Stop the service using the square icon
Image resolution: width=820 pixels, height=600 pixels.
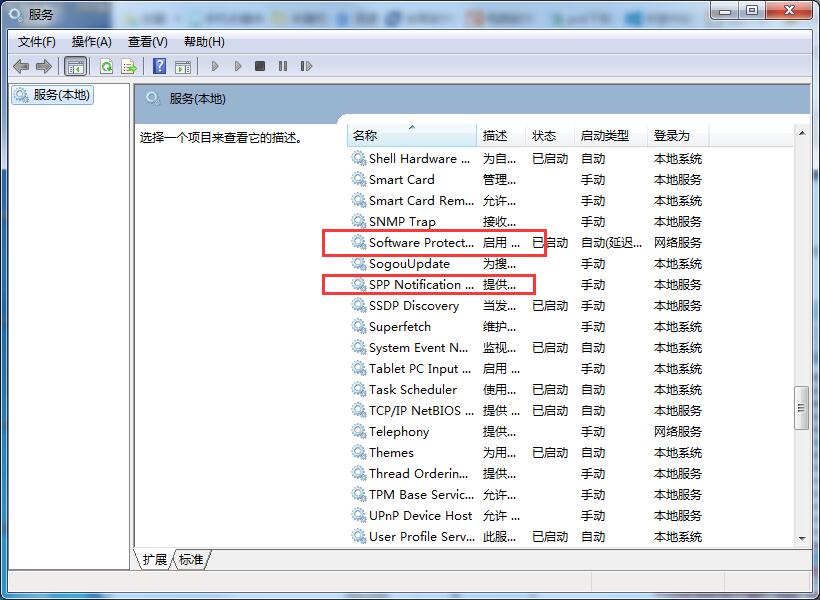pyautogui.click(x=259, y=66)
